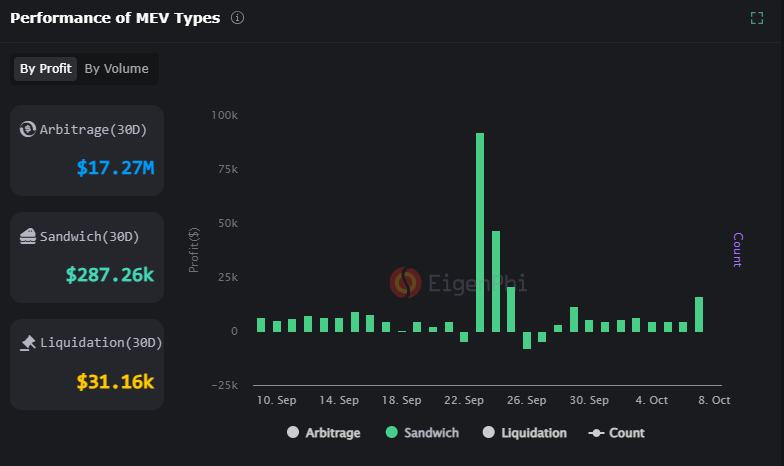This screenshot has width=784, height=466.
Task: Switch to the By Volume tab
Action: (116, 69)
